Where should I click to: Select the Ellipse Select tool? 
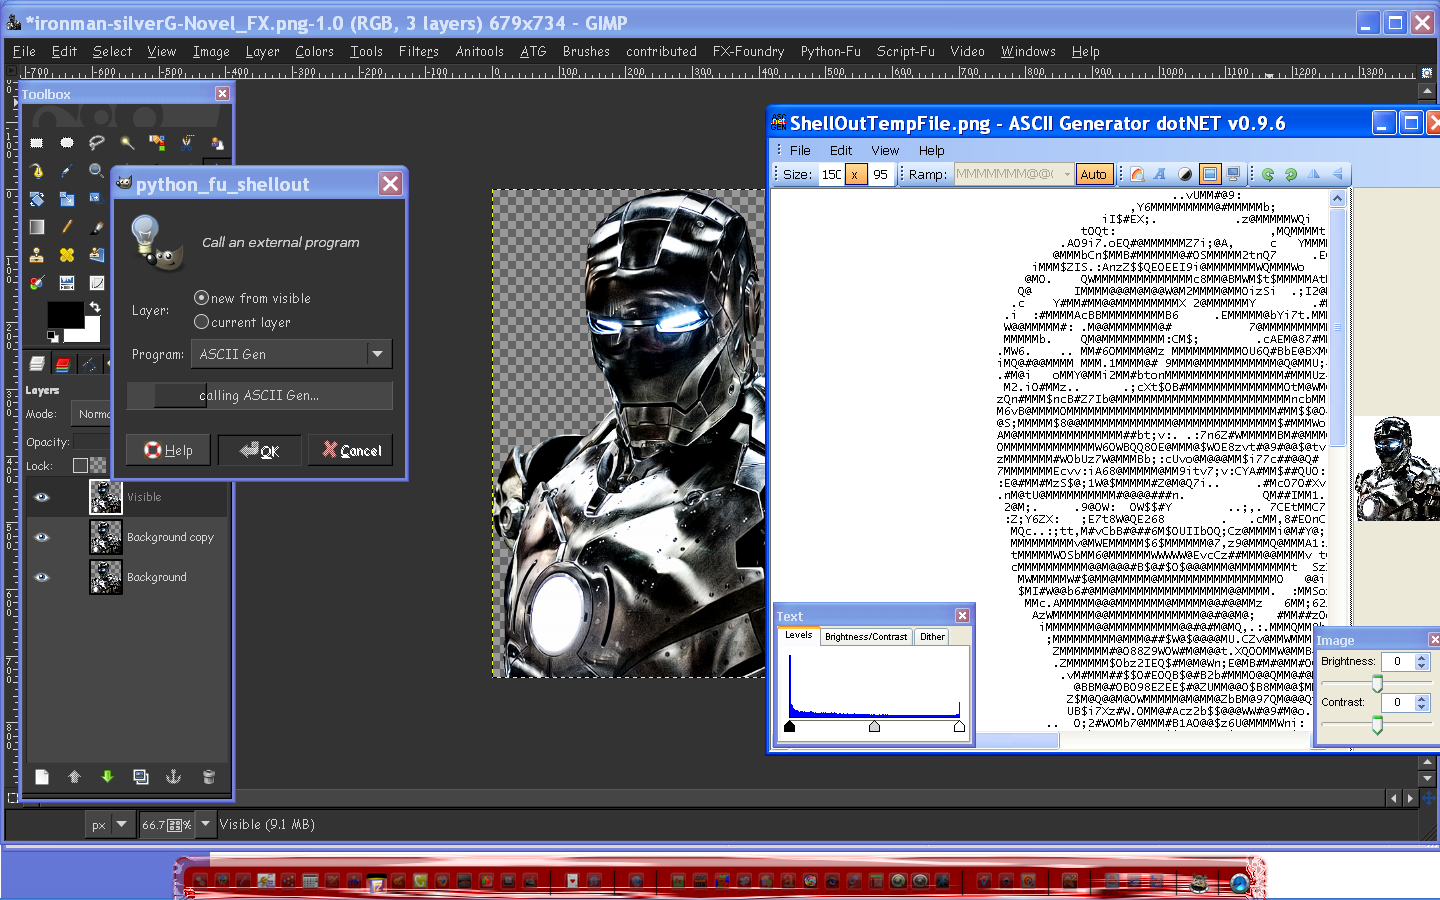tap(66, 142)
